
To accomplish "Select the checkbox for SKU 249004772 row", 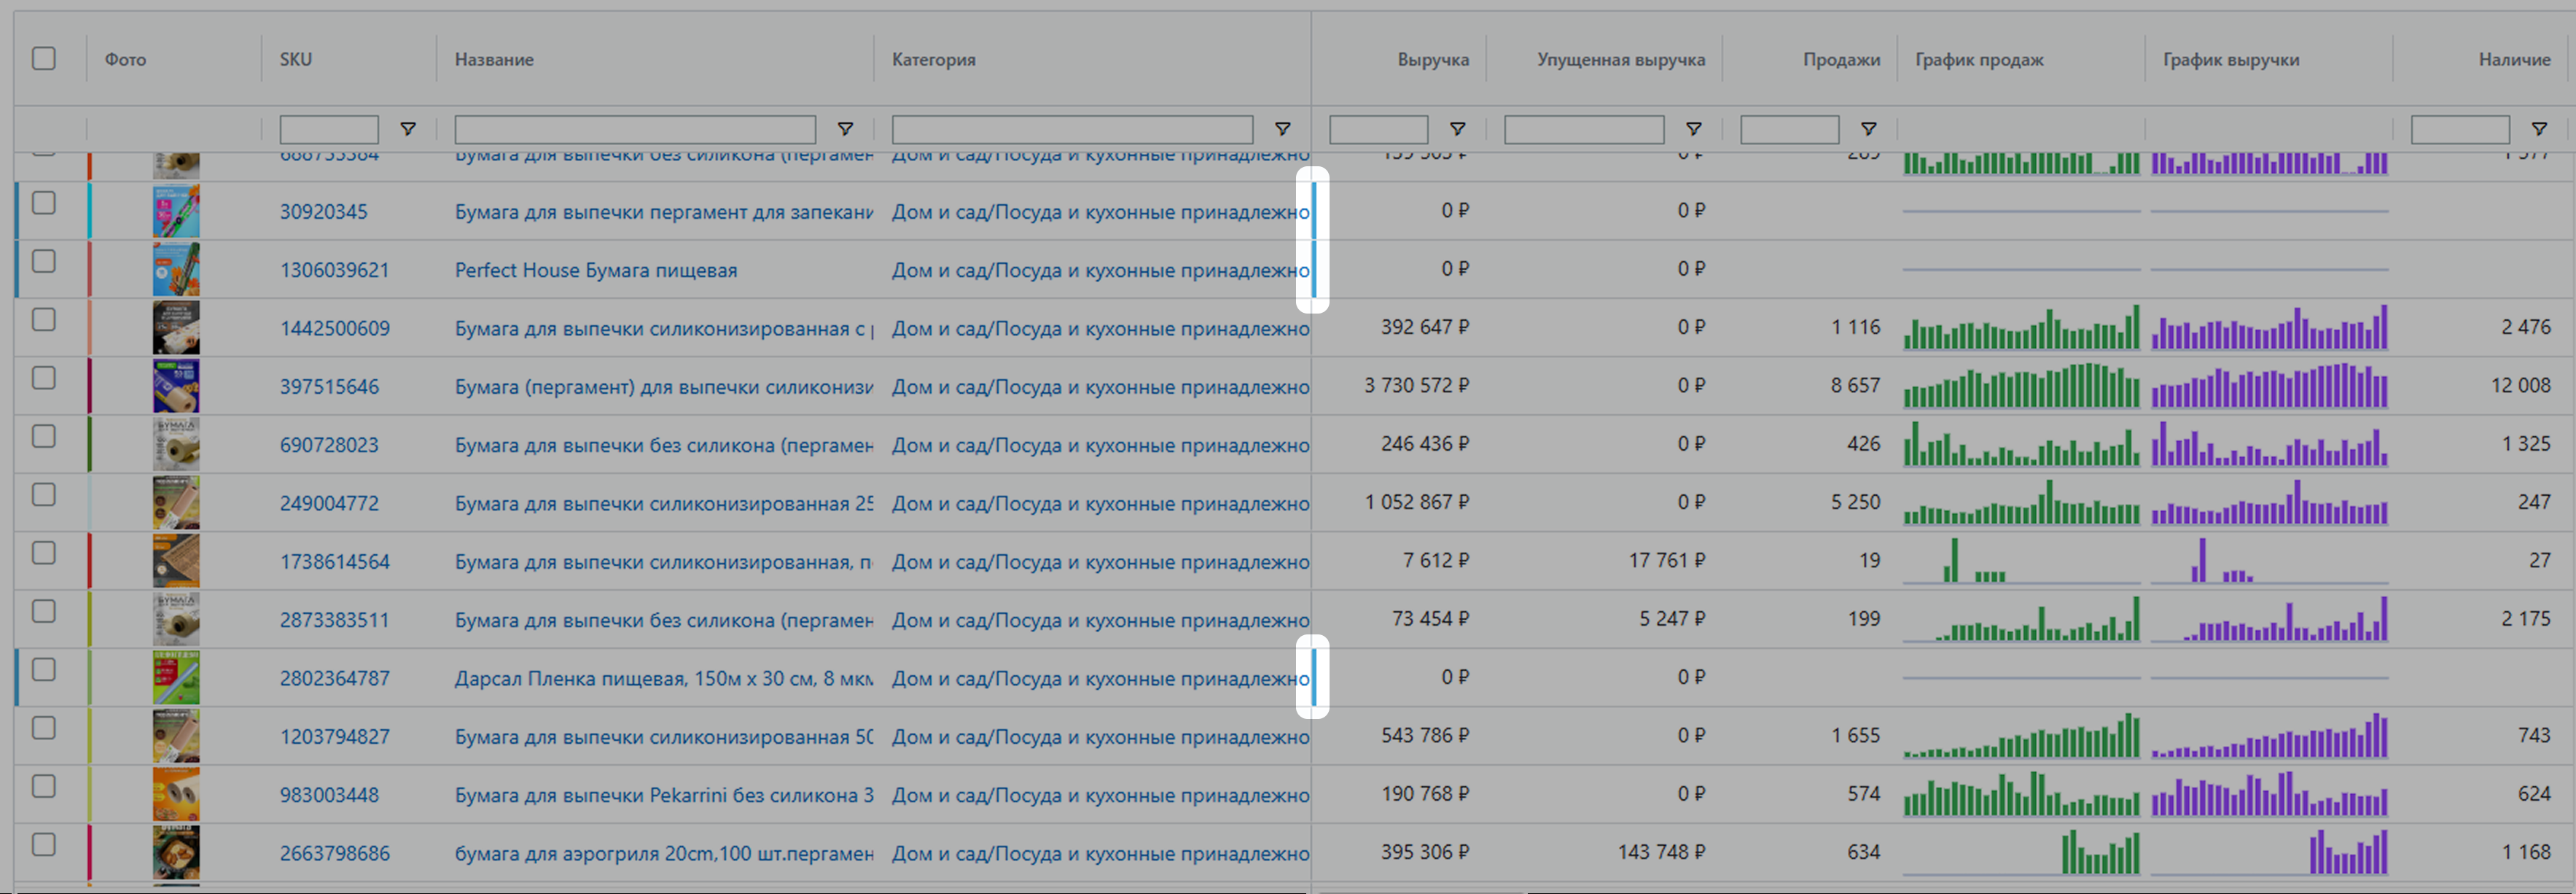I will click(44, 495).
